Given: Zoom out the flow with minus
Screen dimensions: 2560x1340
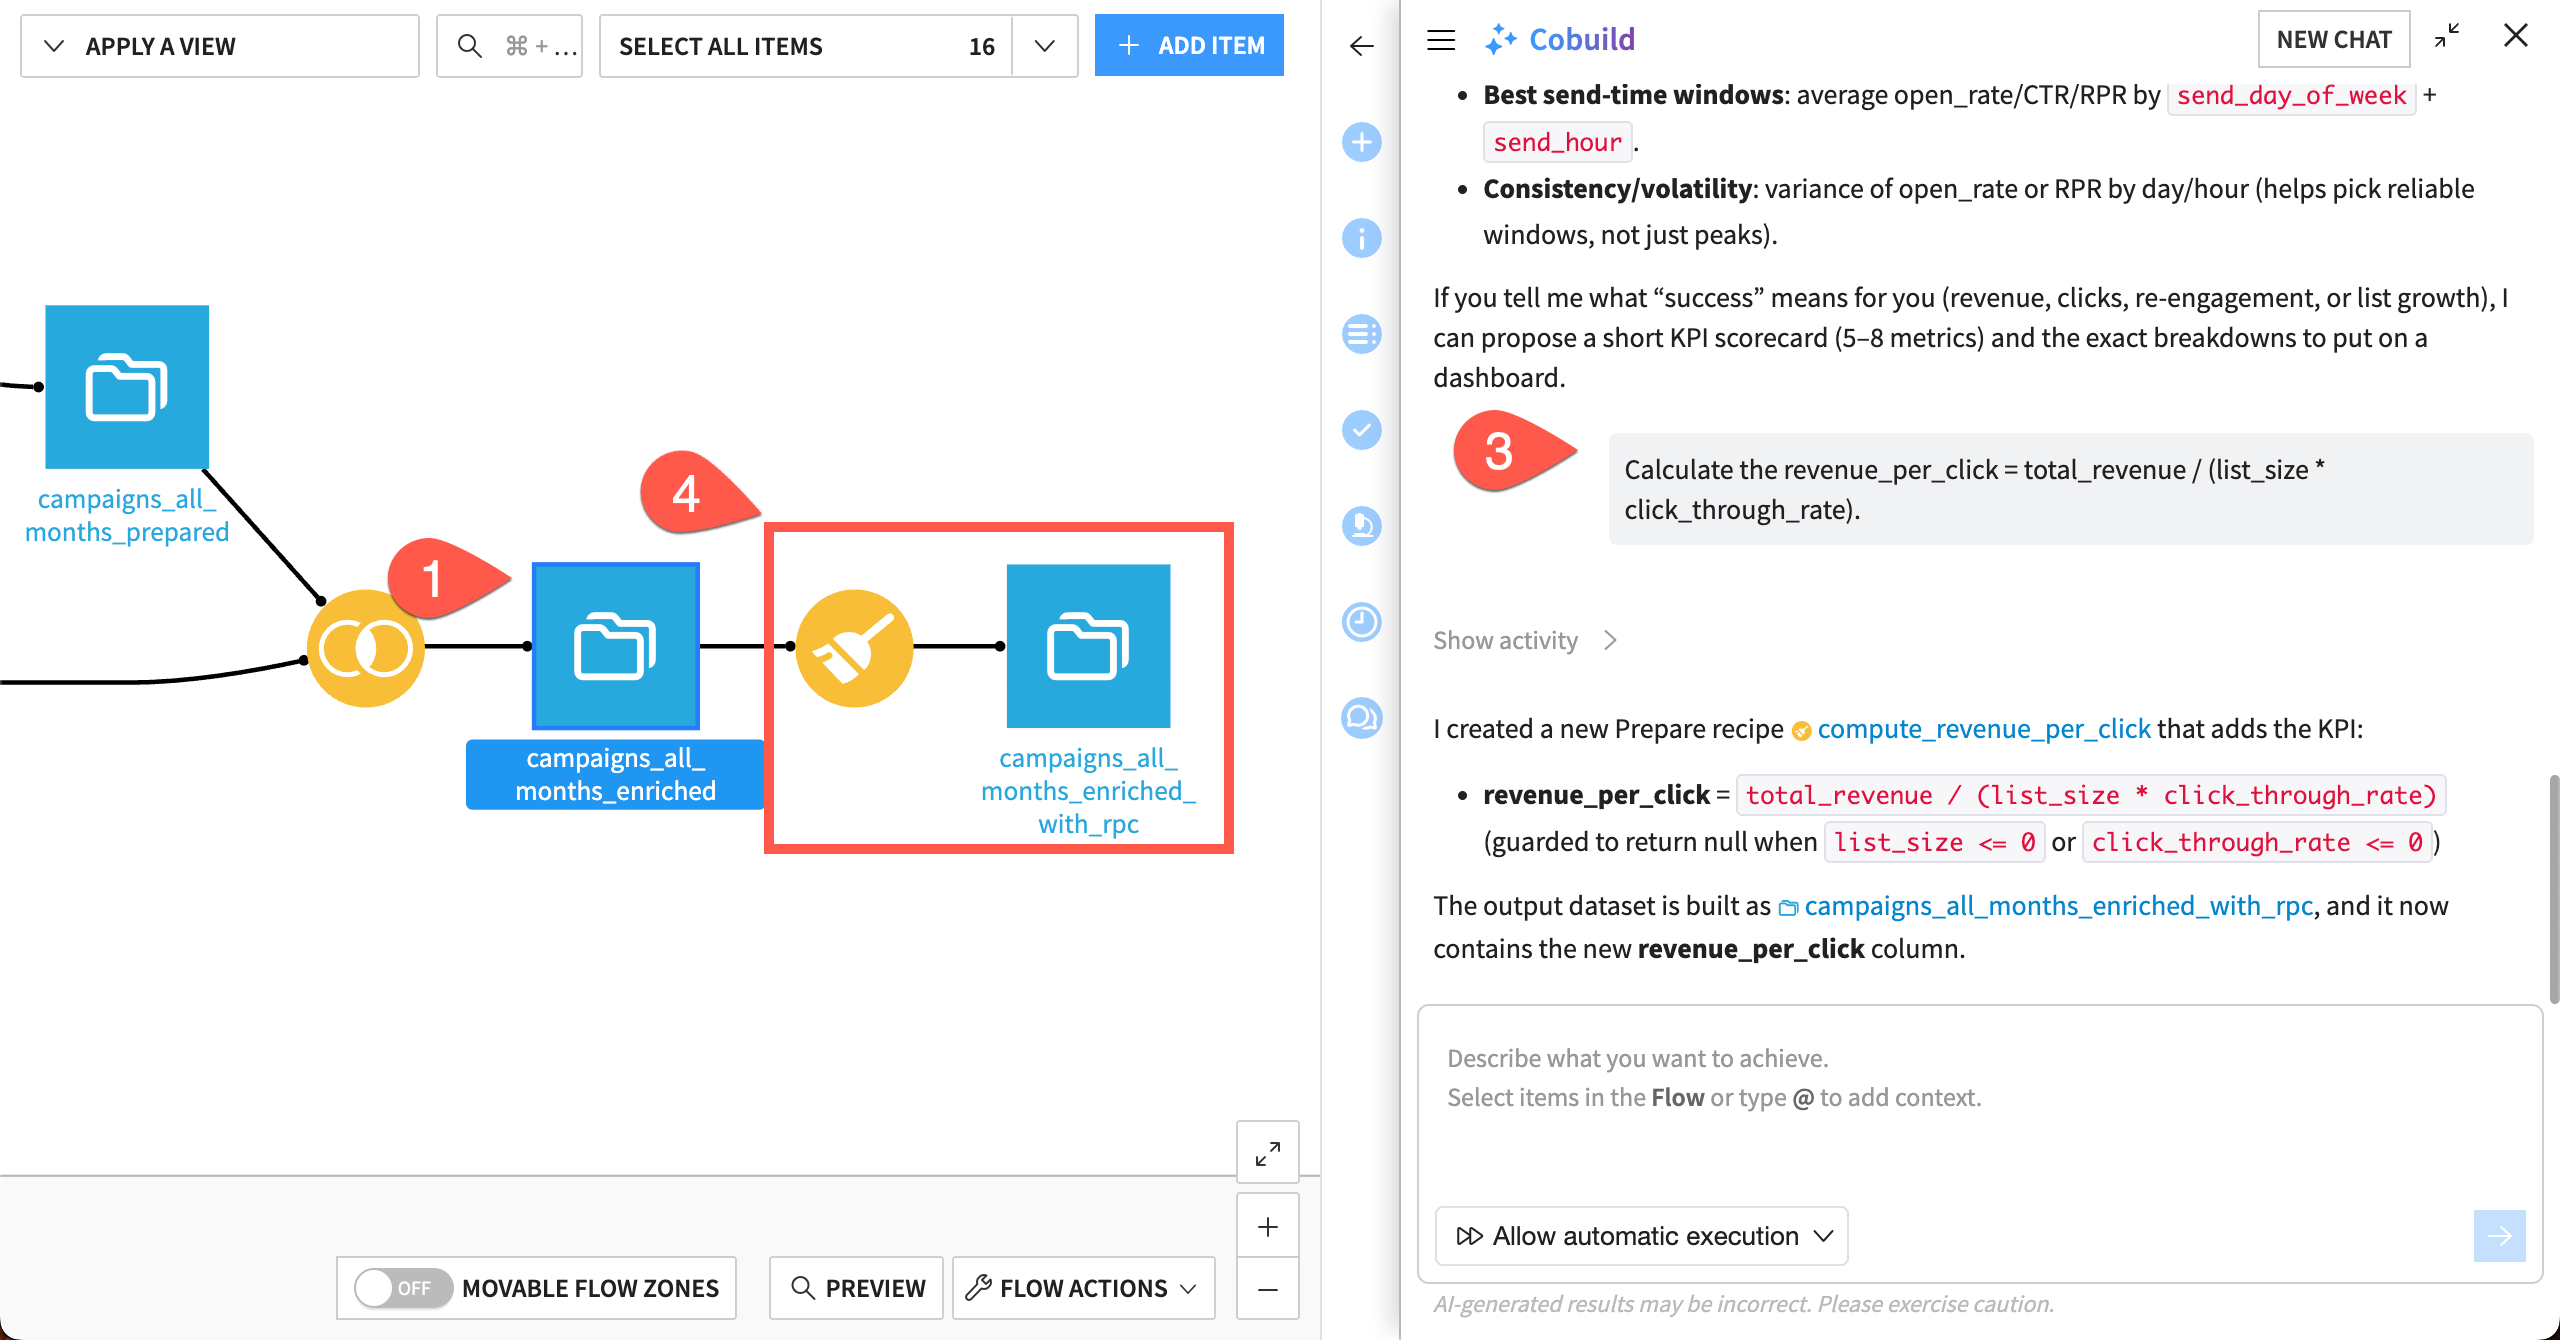Looking at the screenshot, I should [1267, 1289].
